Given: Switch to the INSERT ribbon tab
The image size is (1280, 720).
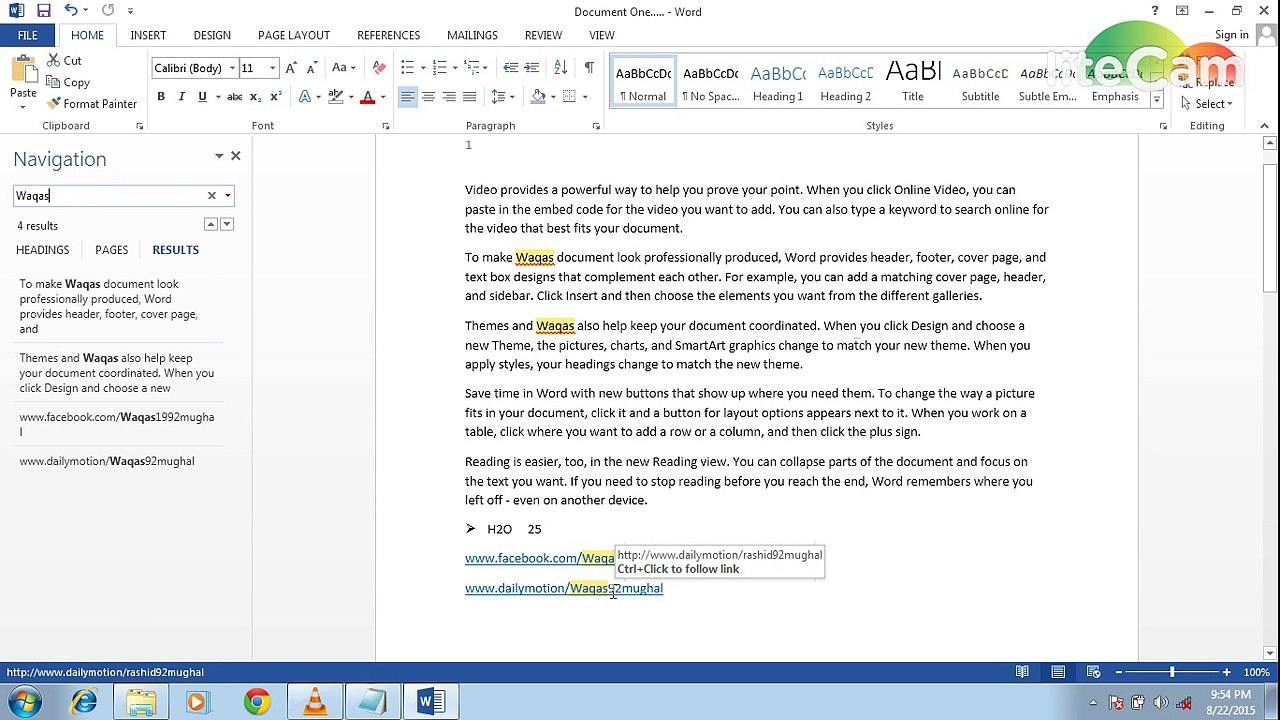Looking at the screenshot, I should click(148, 35).
